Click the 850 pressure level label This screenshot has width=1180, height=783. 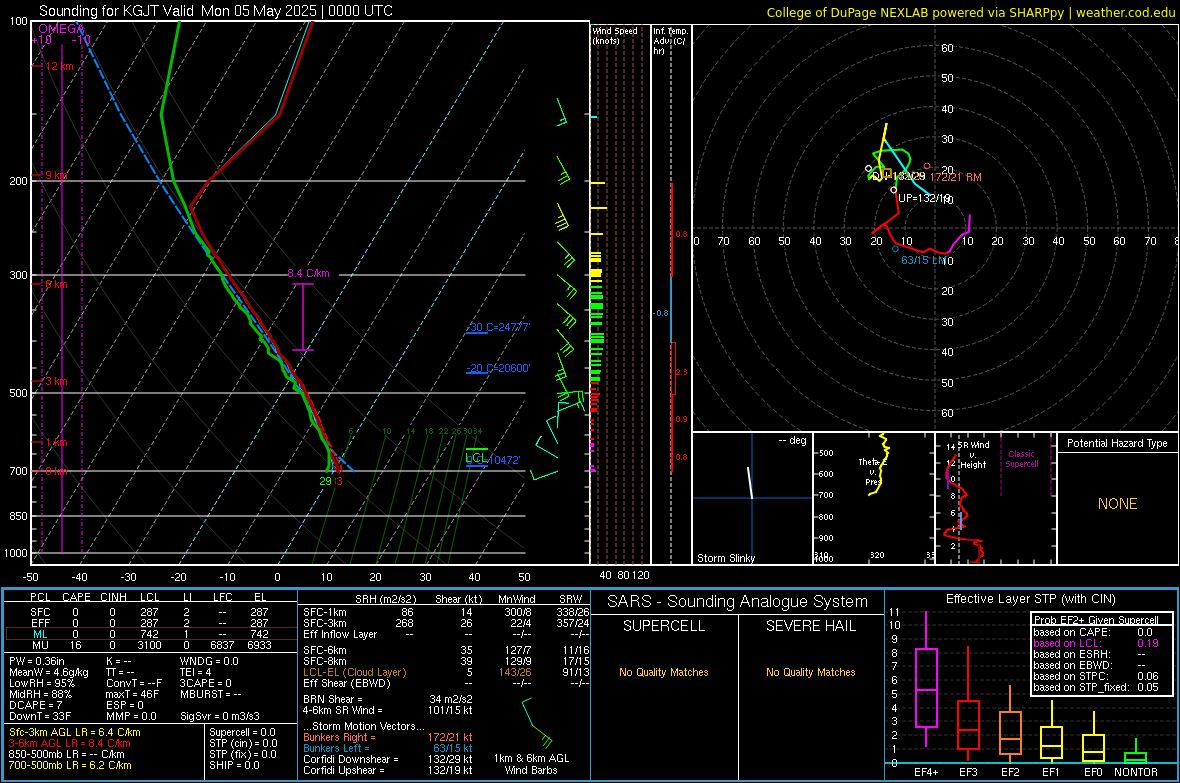point(18,516)
